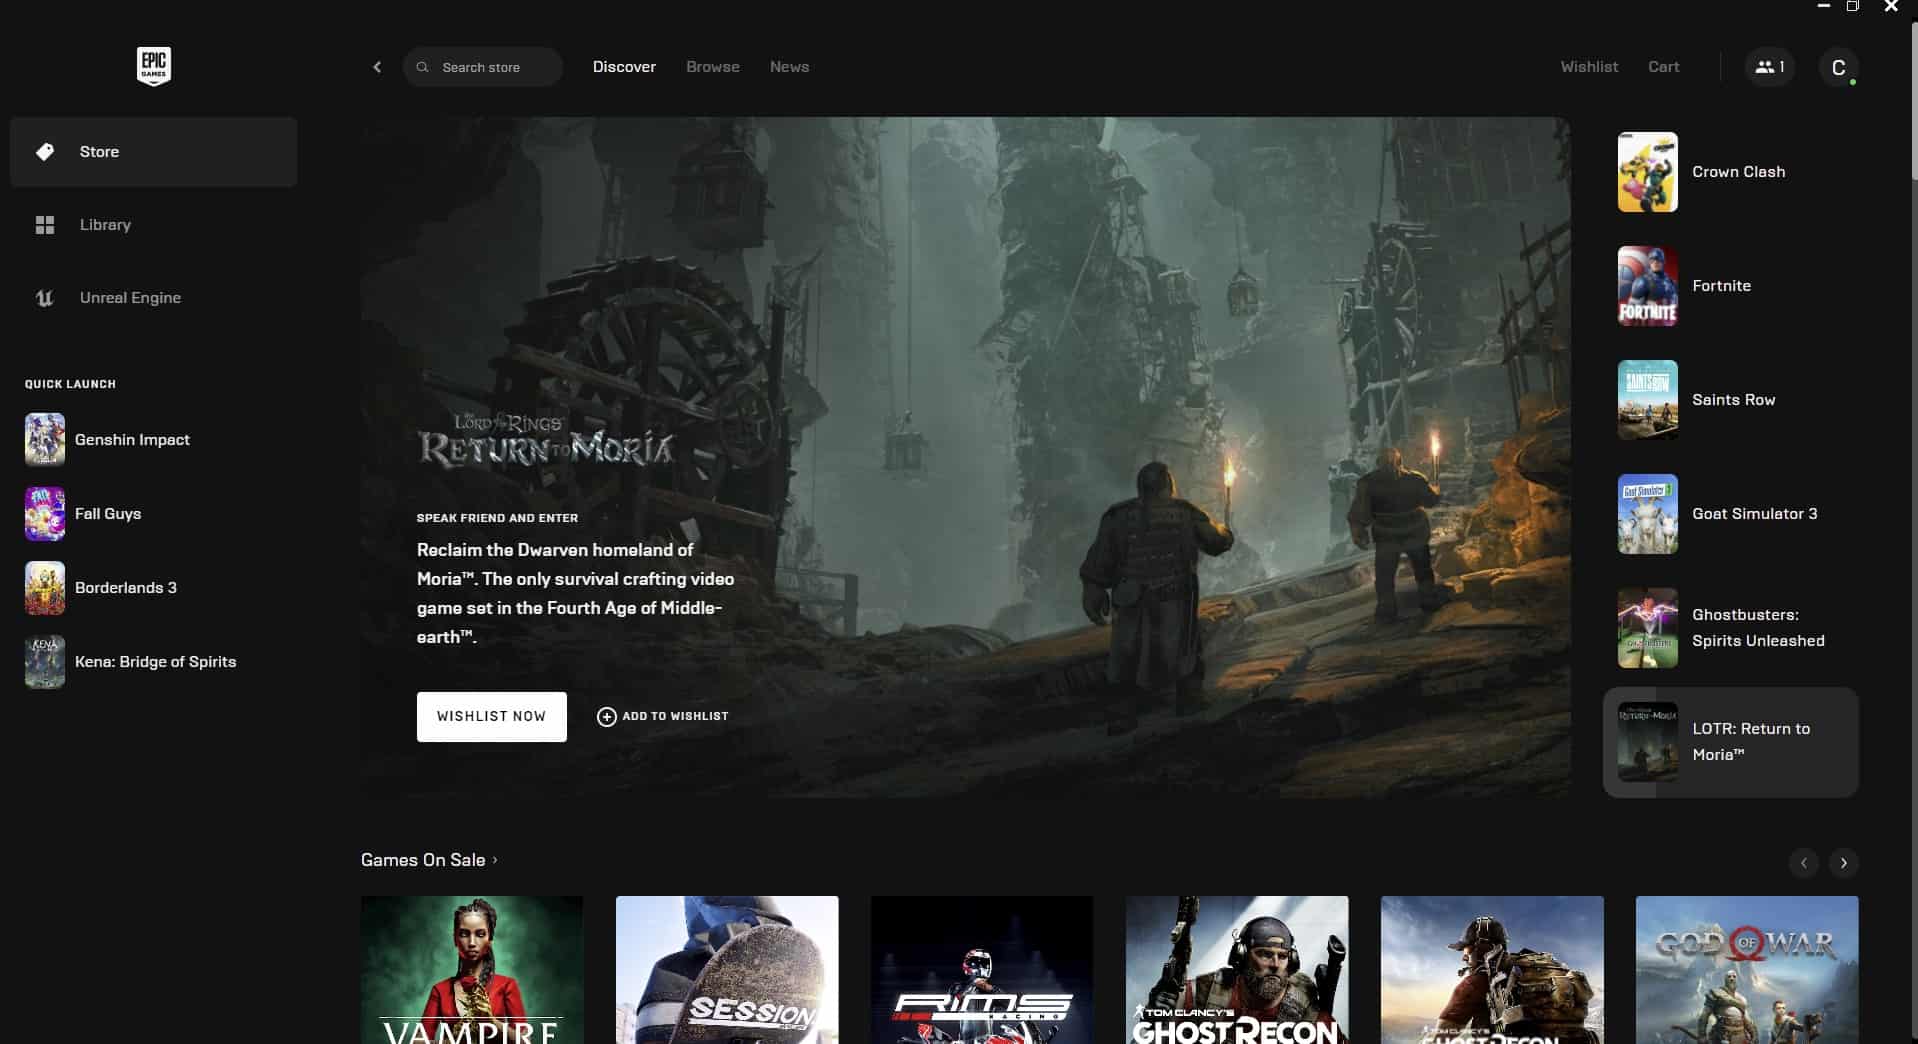
Task: Click the Wishlist Now button
Action: click(x=491, y=716)
